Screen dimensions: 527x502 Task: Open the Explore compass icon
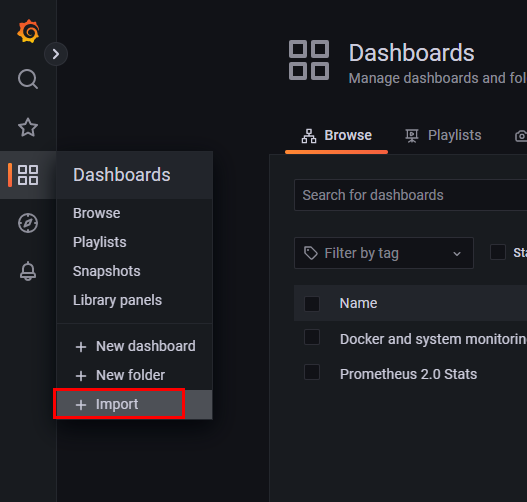click(28, 223)
